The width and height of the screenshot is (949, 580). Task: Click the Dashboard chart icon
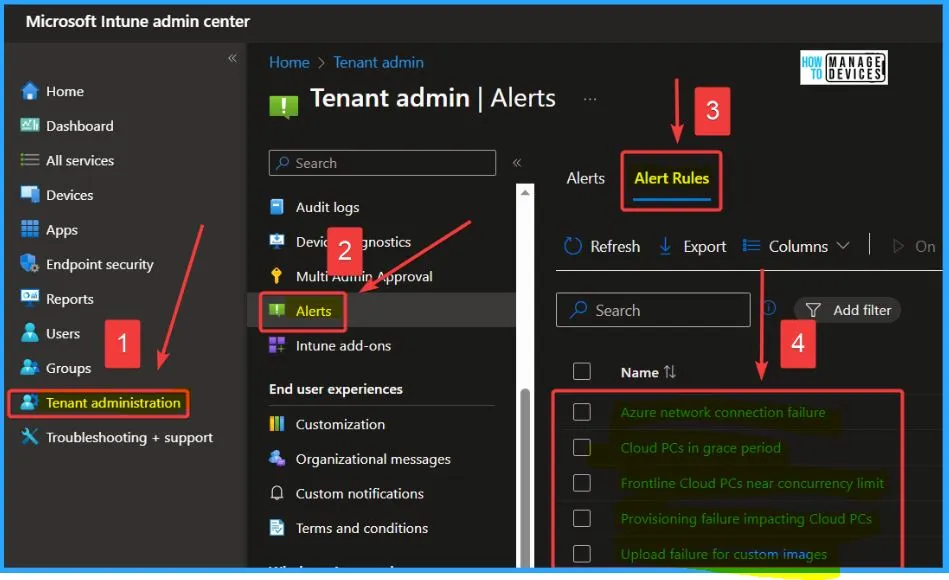(x=29, y=125)
